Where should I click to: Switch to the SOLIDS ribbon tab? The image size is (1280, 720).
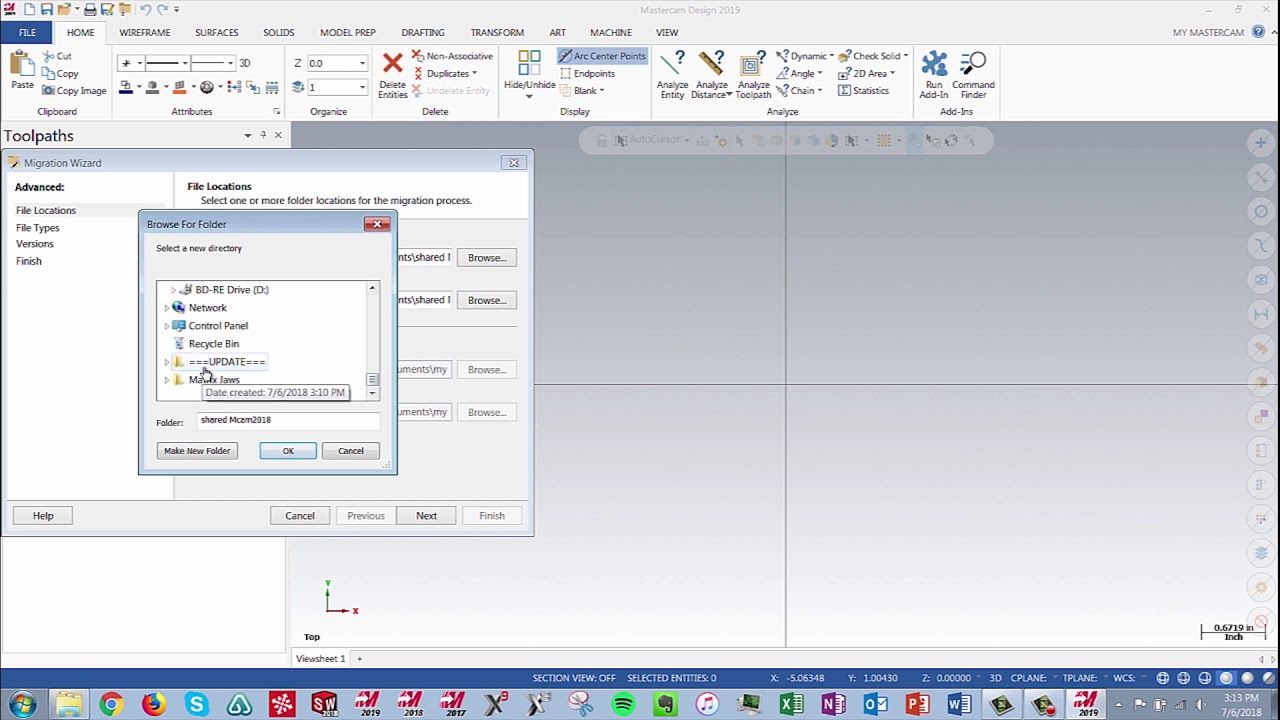pos(279,32)
